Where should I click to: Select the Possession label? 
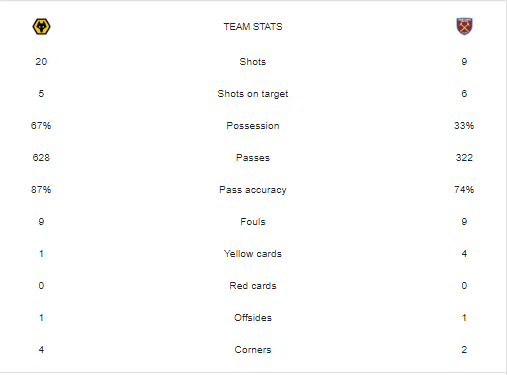tap(253, 126)
